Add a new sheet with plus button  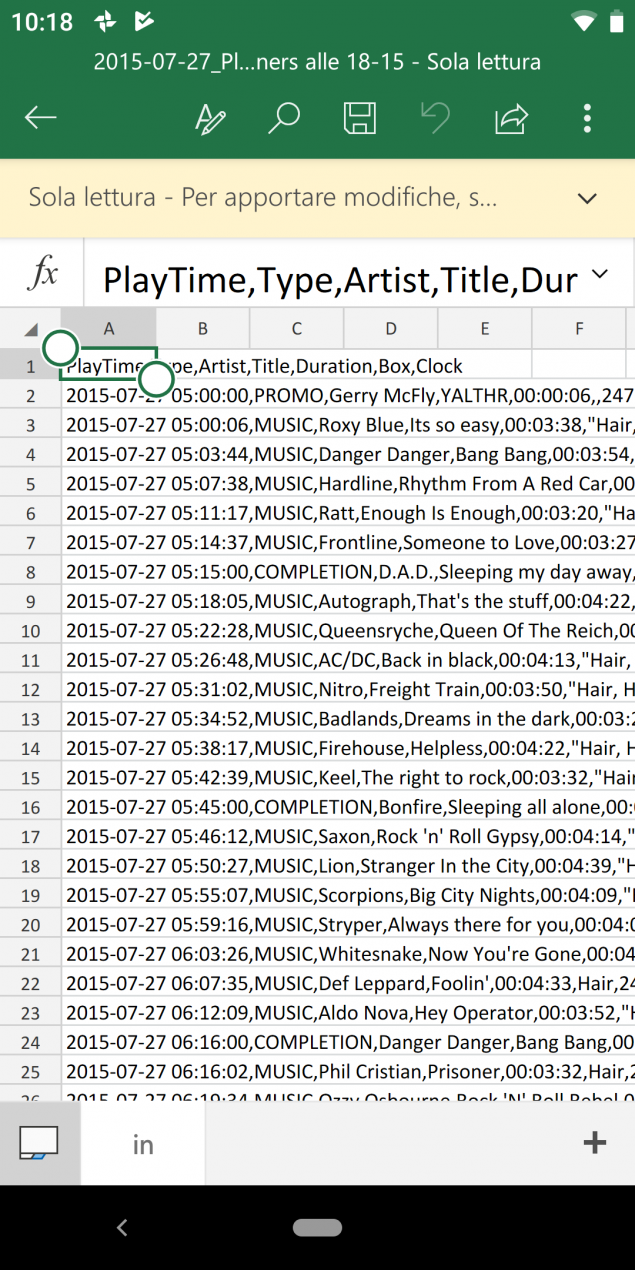595,1143
